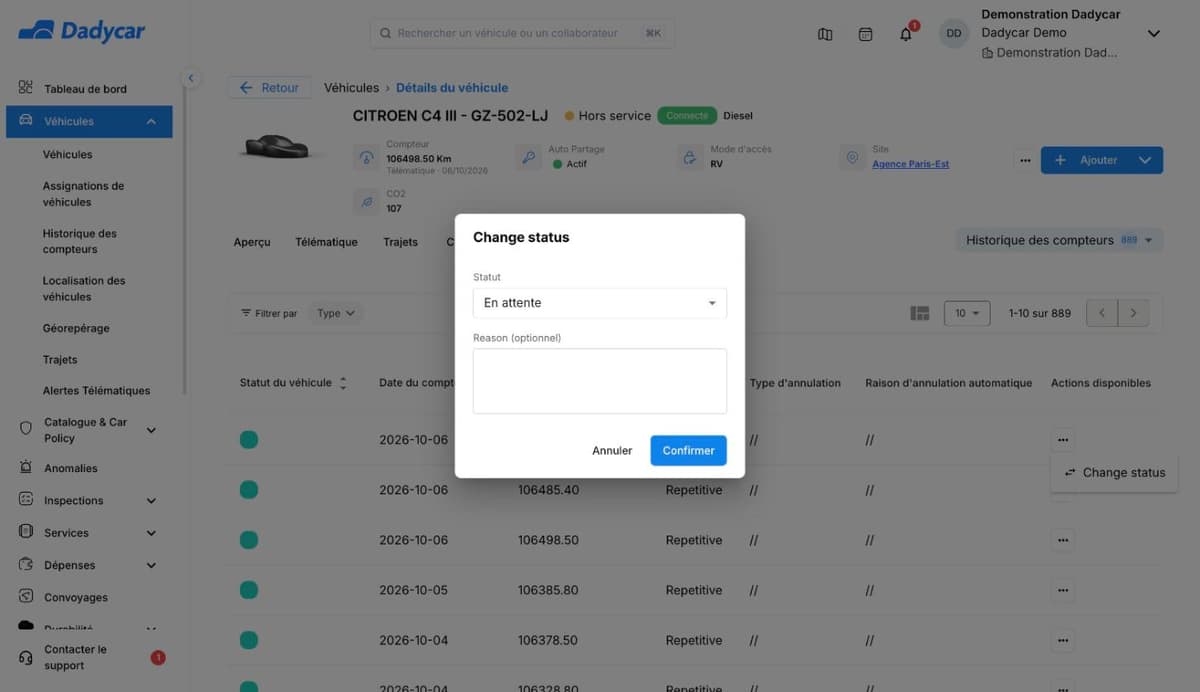Image resolution: width=1200 pixels, height=692 pixels.
Task: Switch to the Aperçu tab
Action: tap(252, 242)
